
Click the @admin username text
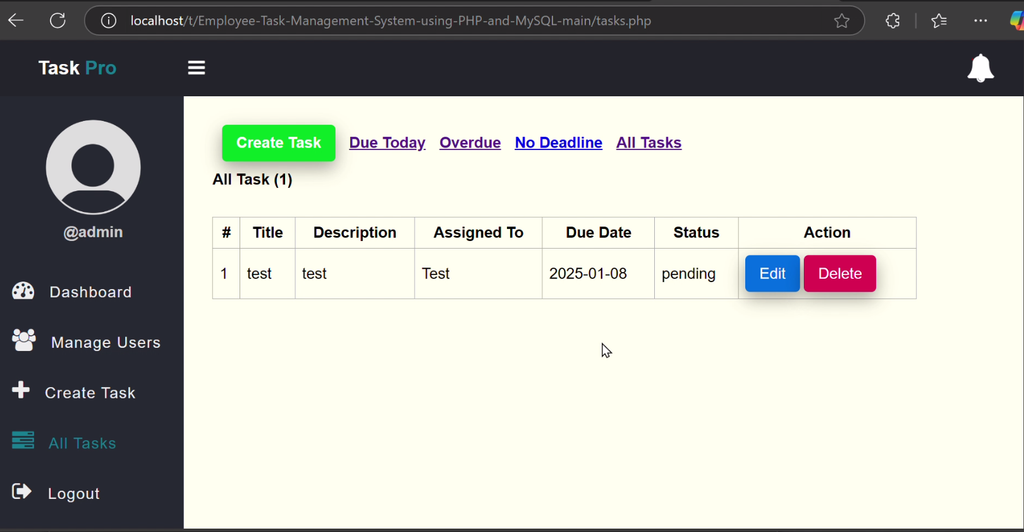[x=93, y=232]
